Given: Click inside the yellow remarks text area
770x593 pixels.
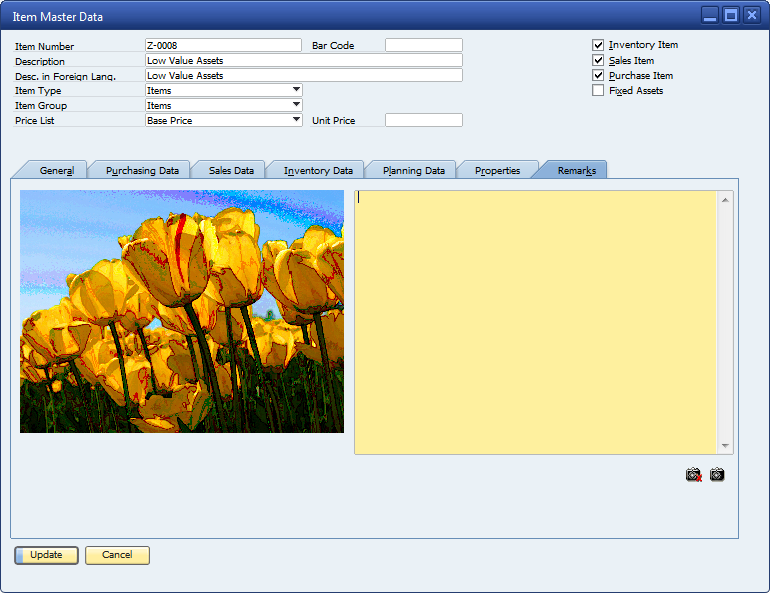Looking at the screenshot, I should coord(535,323).
